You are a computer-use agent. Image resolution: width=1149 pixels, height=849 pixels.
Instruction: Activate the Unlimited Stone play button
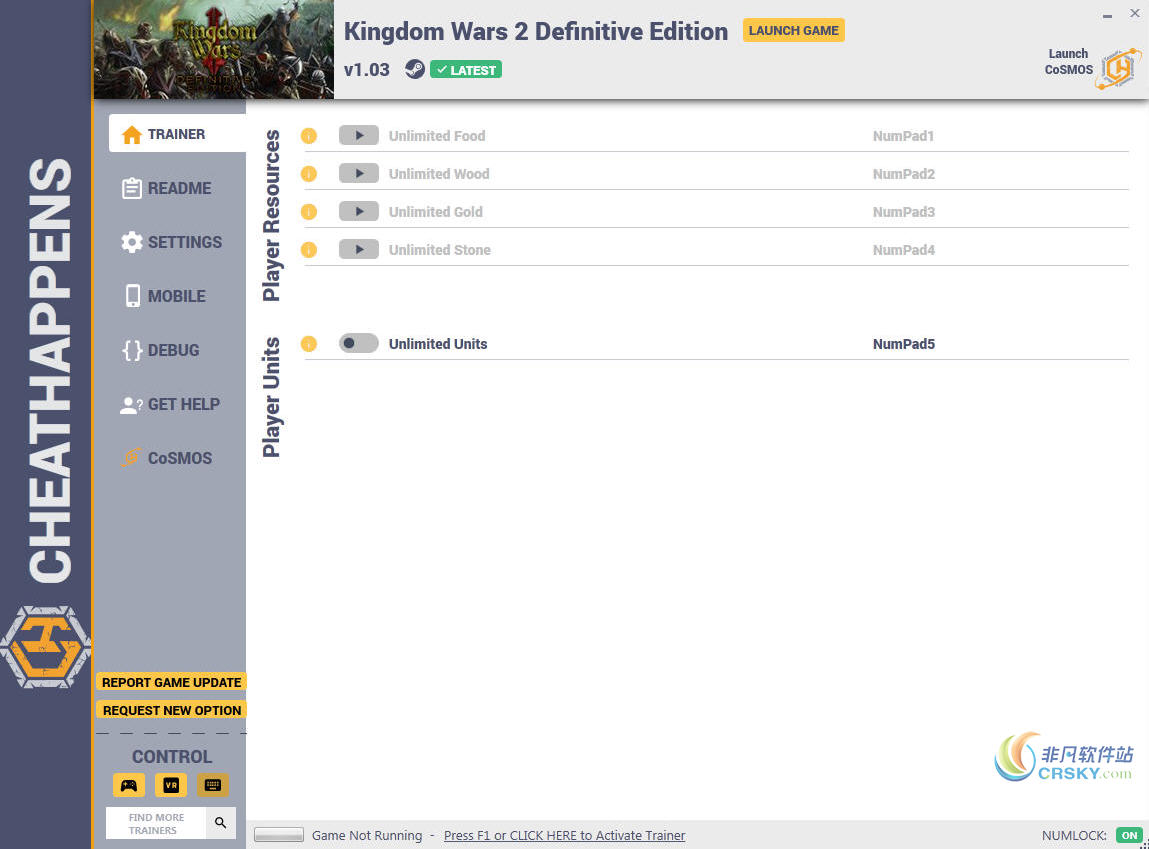pos(358,250)
